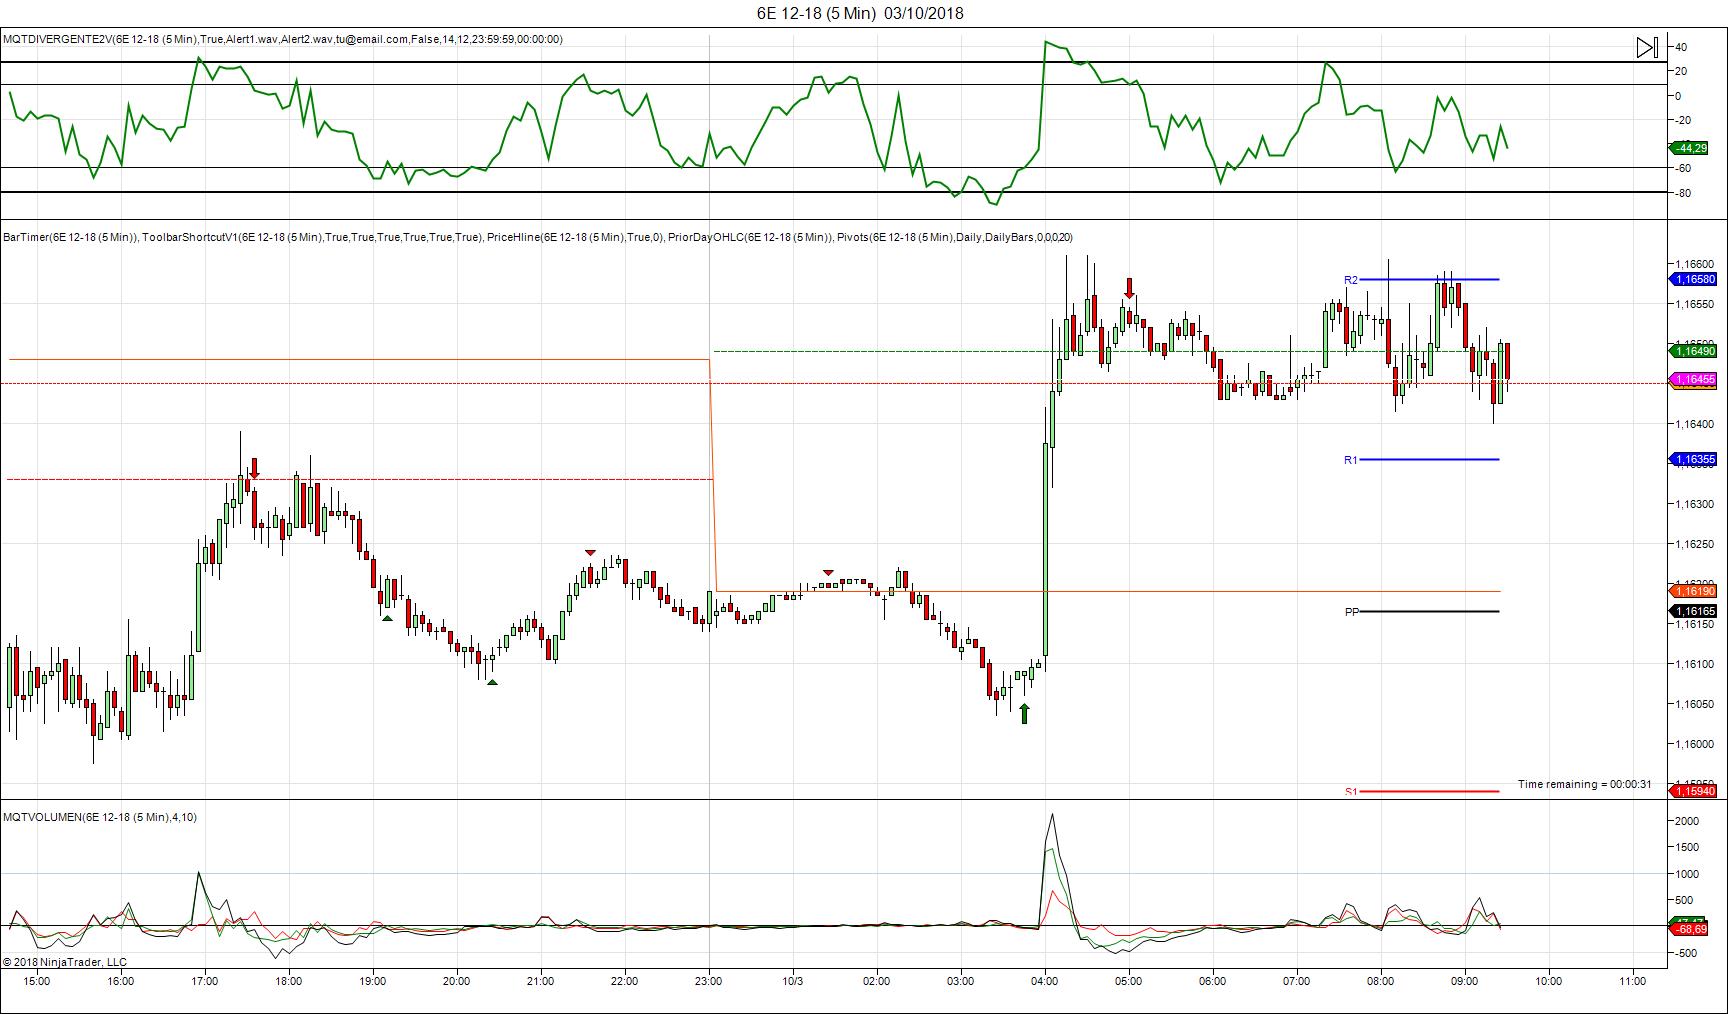The height and width of the screenshot is (1014, 1728).
Task: Select the red down arrow near 05:00
Action: 1130,288
